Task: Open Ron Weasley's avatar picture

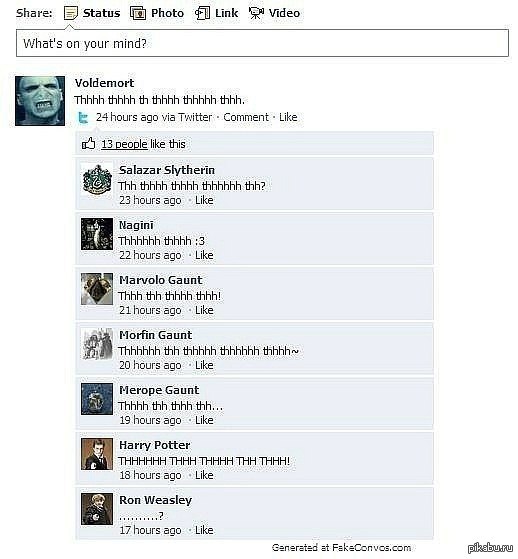Action: [x=97, y=509]
